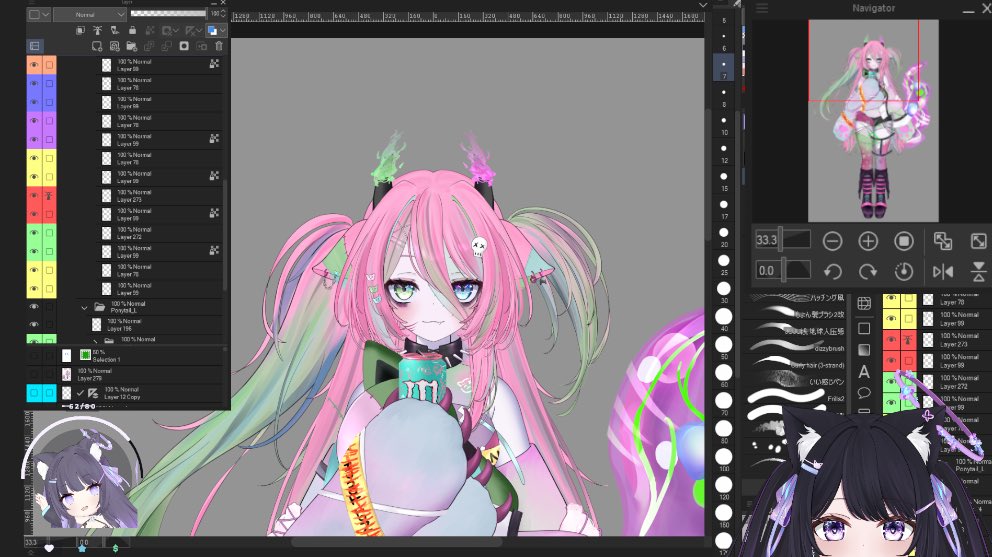Image resolution: width=992 pixels, height=557 pixels.
Task: Adjust the layer opacity slider
Action: point(168,13)
